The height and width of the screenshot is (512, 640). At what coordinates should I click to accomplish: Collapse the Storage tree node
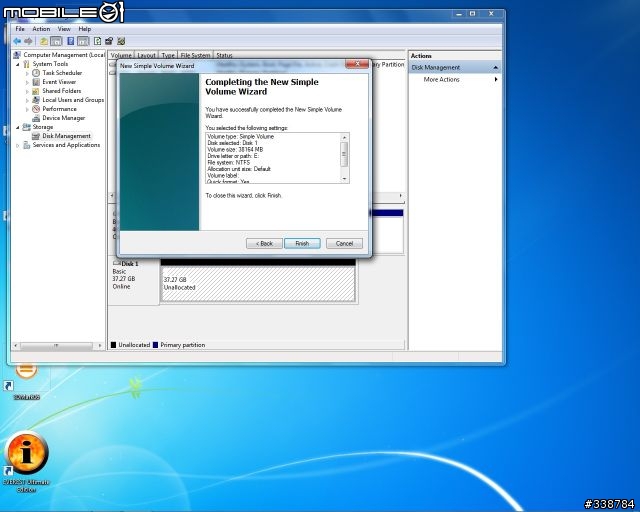(x=18, y=127)
